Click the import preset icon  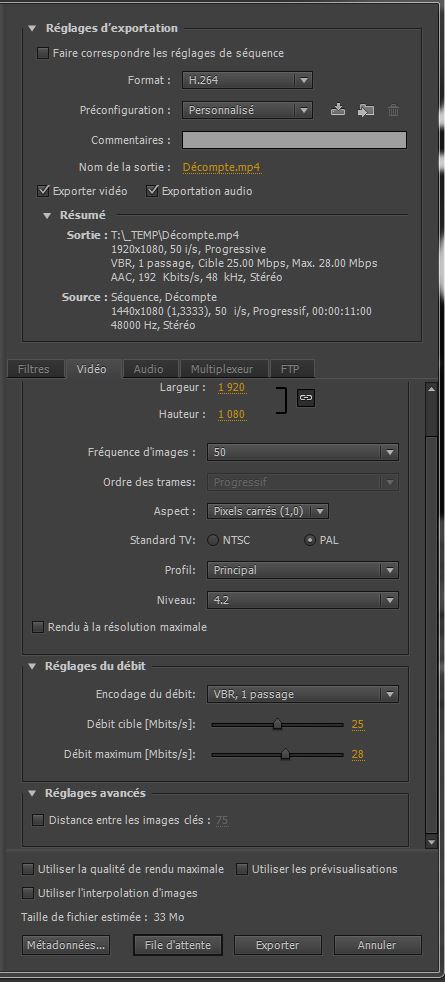(x=366, y=110)
